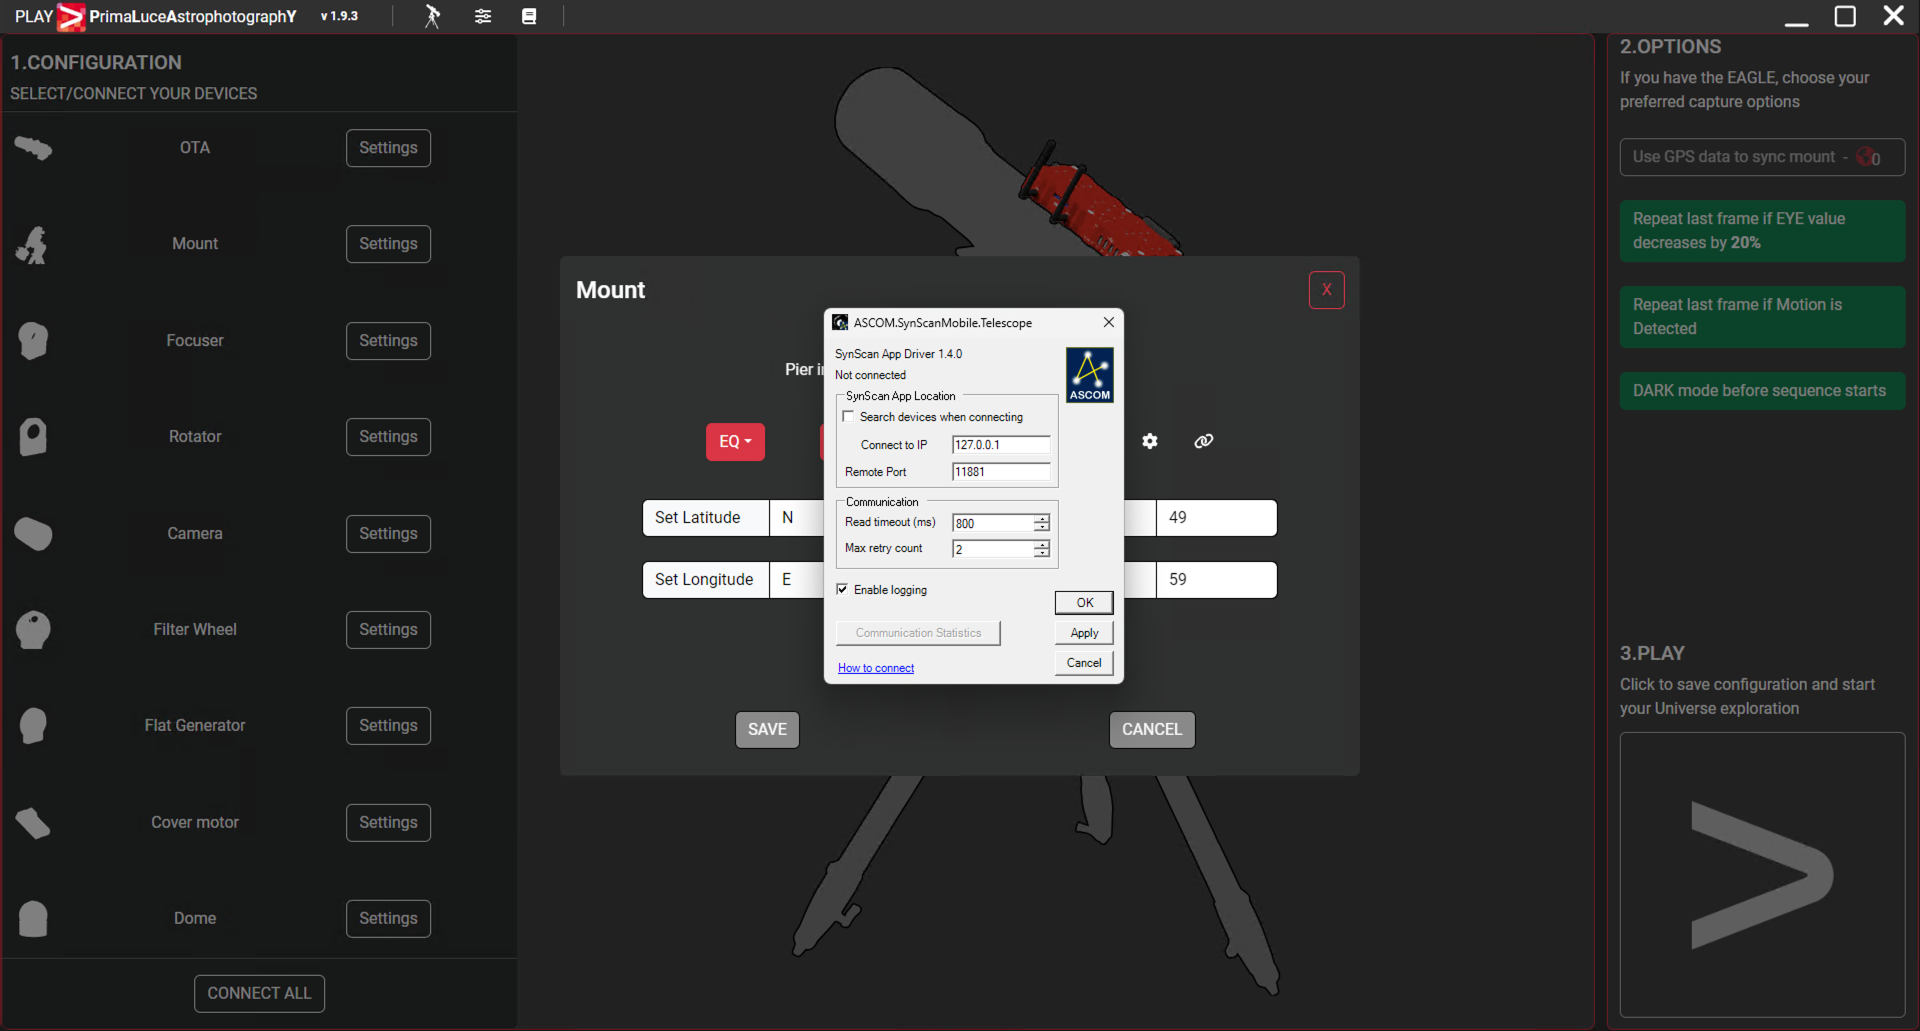Click the Flat Generator device icon
The width and height of the screenshot is (1920, 1031).
coord(33,726)
